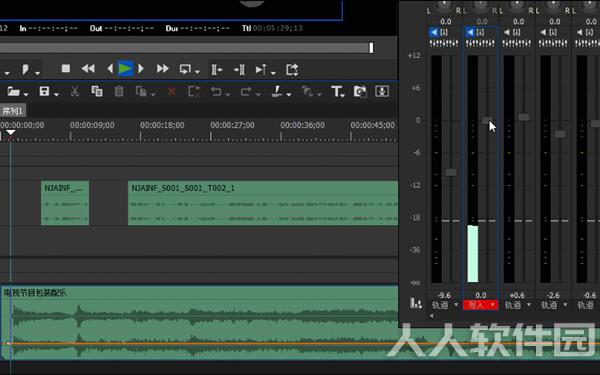Click the first channel's volume fader handle
Screen dimensions: 600x375
pyautogui.click(x=451, y=173)
